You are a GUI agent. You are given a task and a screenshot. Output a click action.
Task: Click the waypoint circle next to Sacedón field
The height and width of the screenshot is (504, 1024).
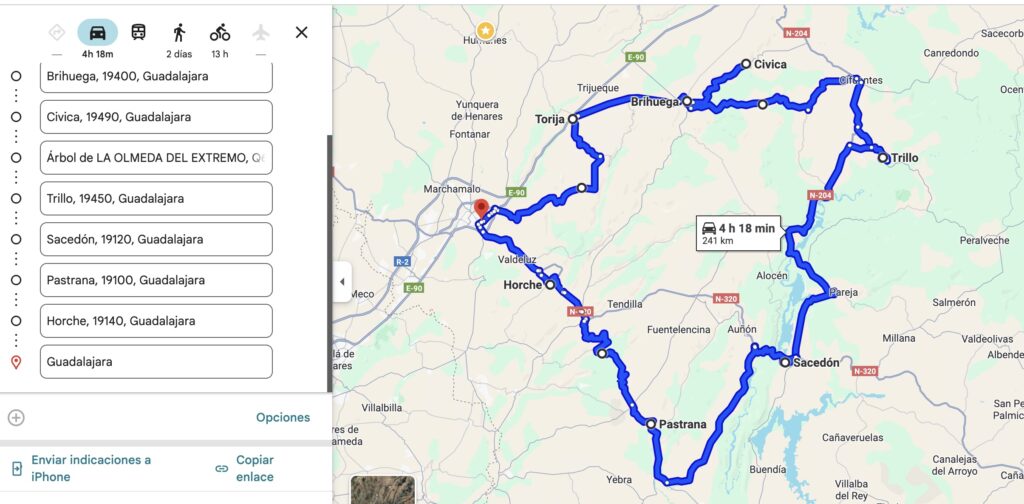click(16, 239)
